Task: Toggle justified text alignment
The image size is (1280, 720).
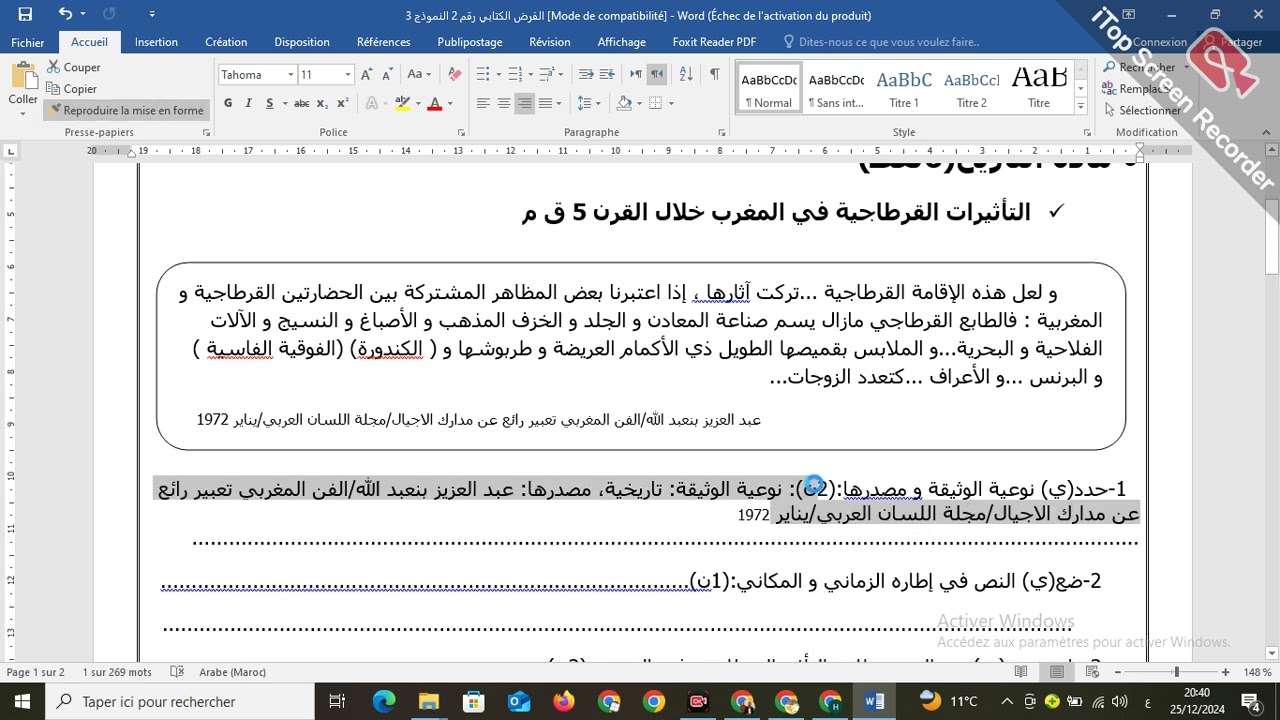Action: [545, 103]
